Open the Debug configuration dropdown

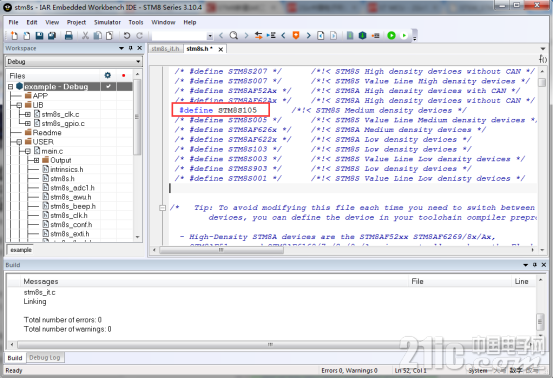click(138, 62)
